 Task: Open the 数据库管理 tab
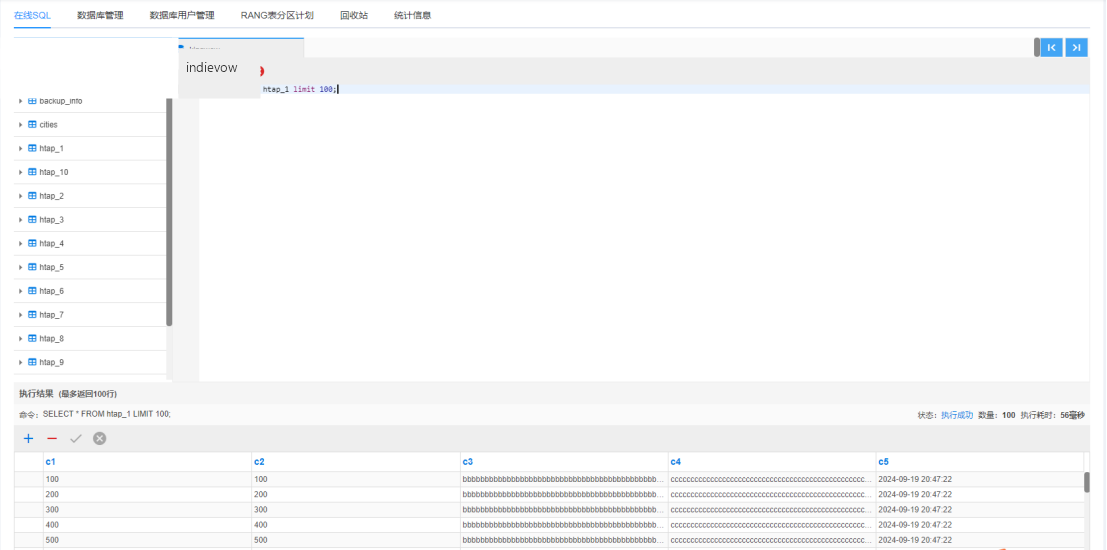[x=100, y=15]
